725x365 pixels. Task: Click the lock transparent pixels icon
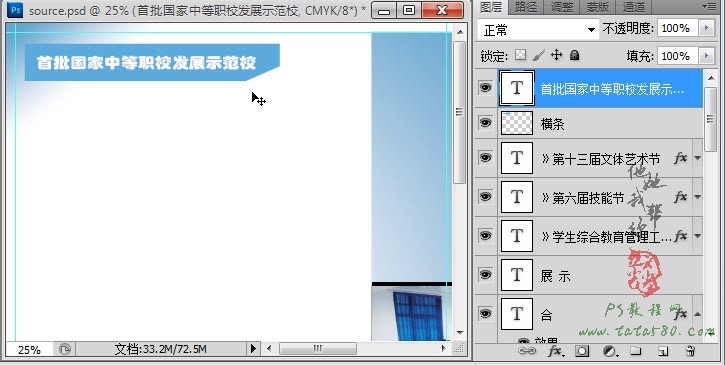pos(521,55)
